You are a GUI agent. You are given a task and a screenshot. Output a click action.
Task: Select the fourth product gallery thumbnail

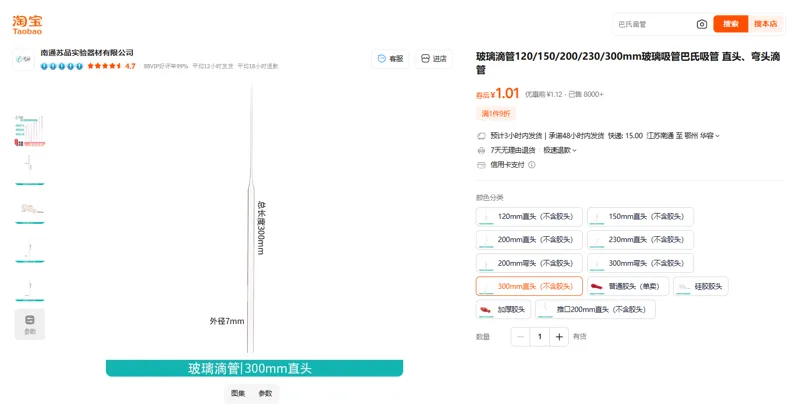point(30,247)
